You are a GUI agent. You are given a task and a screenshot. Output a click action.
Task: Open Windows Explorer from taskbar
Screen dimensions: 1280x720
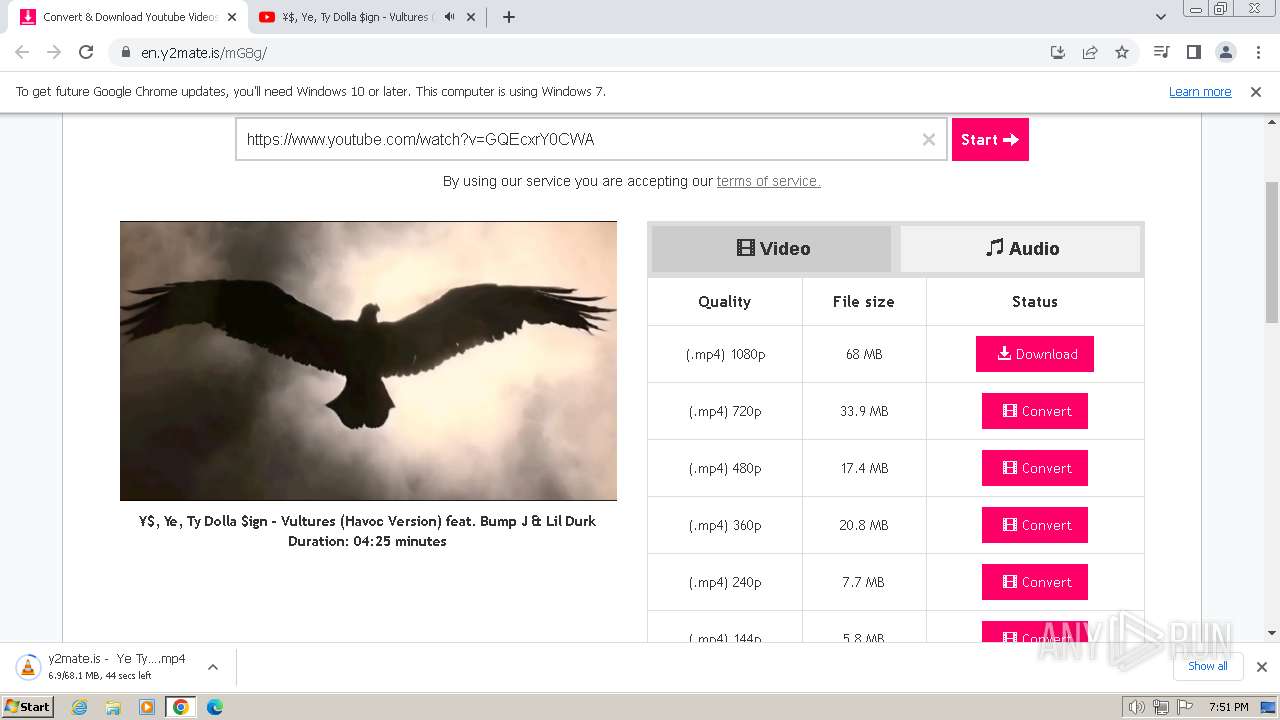click(x=113, y=707)
